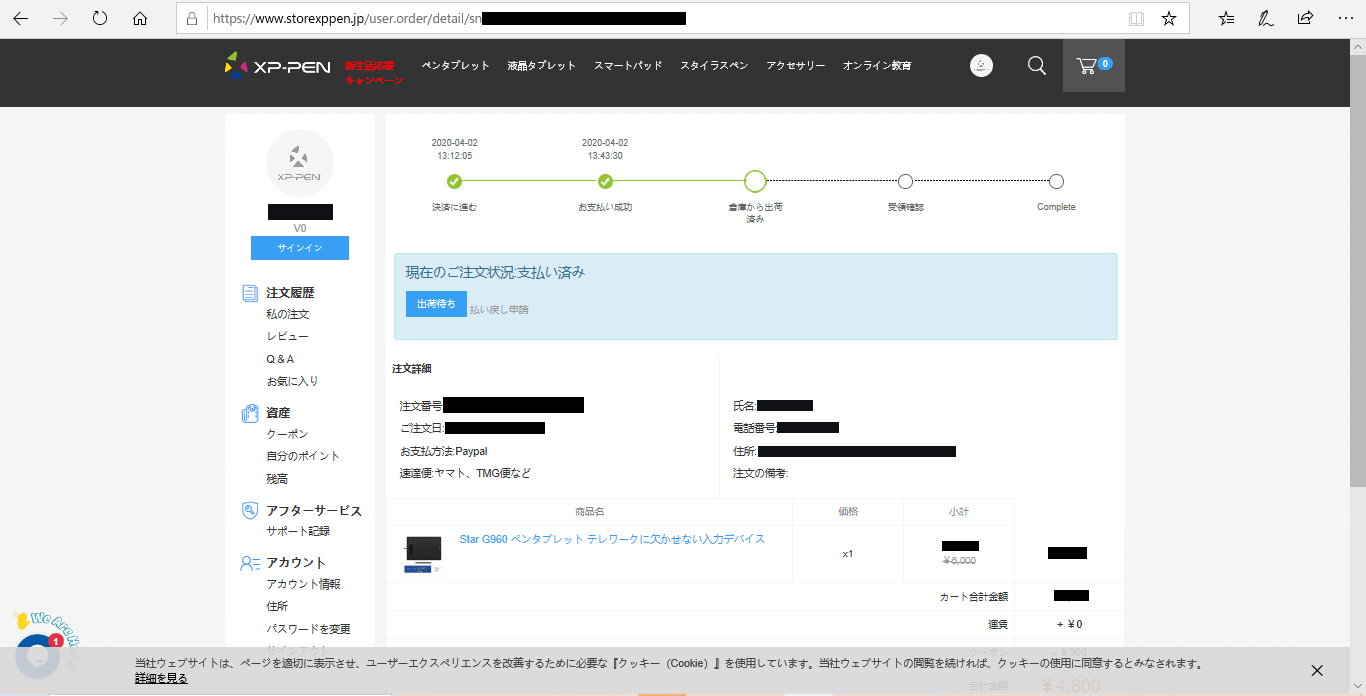Open site search magnifier icon

pos(1037,65)
